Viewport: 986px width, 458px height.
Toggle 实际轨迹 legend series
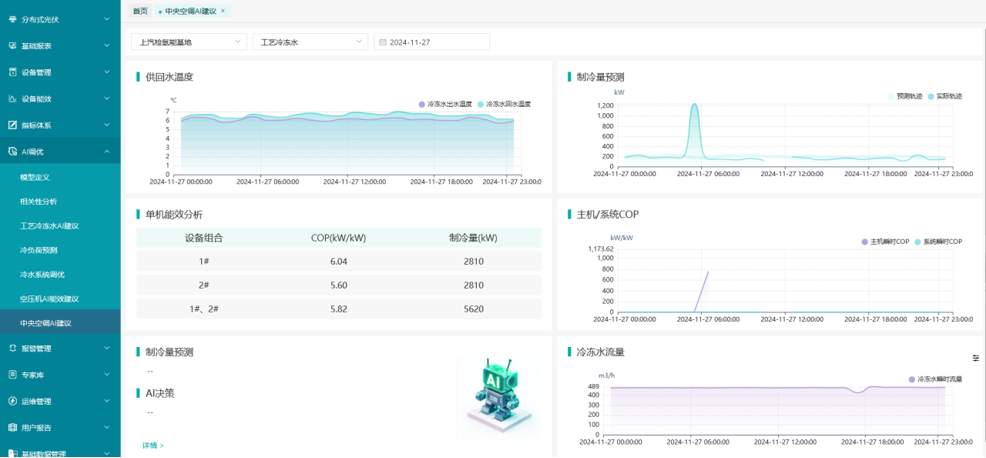(944, 96)
